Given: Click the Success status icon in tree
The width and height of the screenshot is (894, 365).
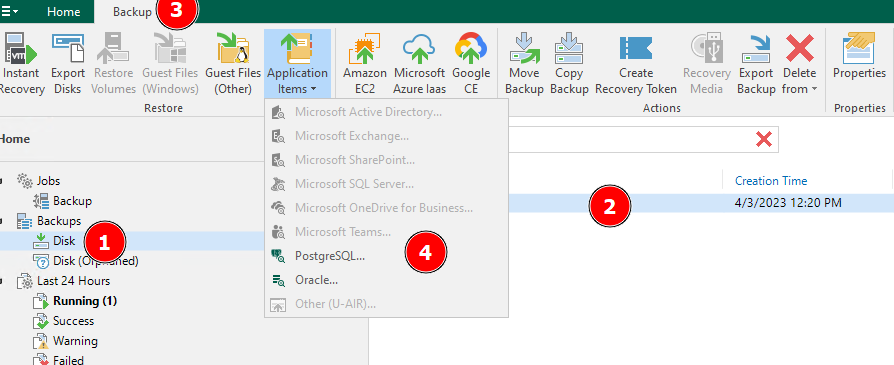Looking at the screenshot, I should pos(40,321).
